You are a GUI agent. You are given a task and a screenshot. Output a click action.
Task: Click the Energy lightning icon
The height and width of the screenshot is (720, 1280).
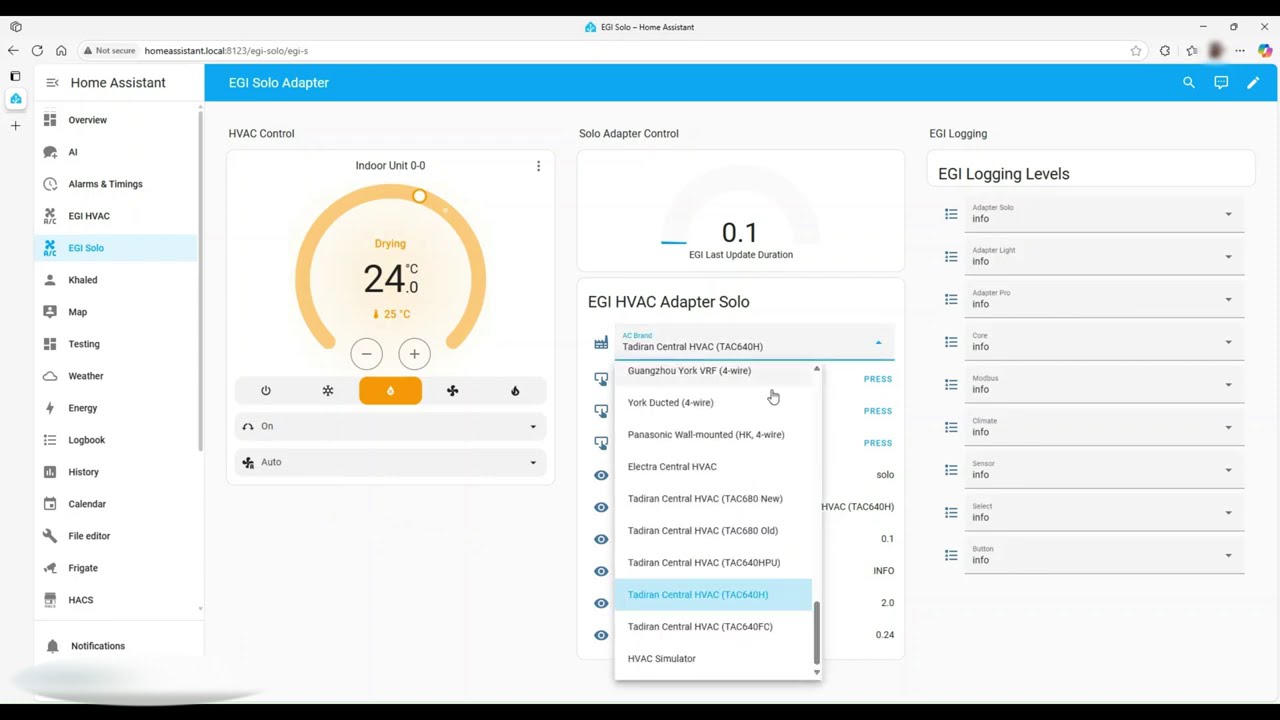50,408
